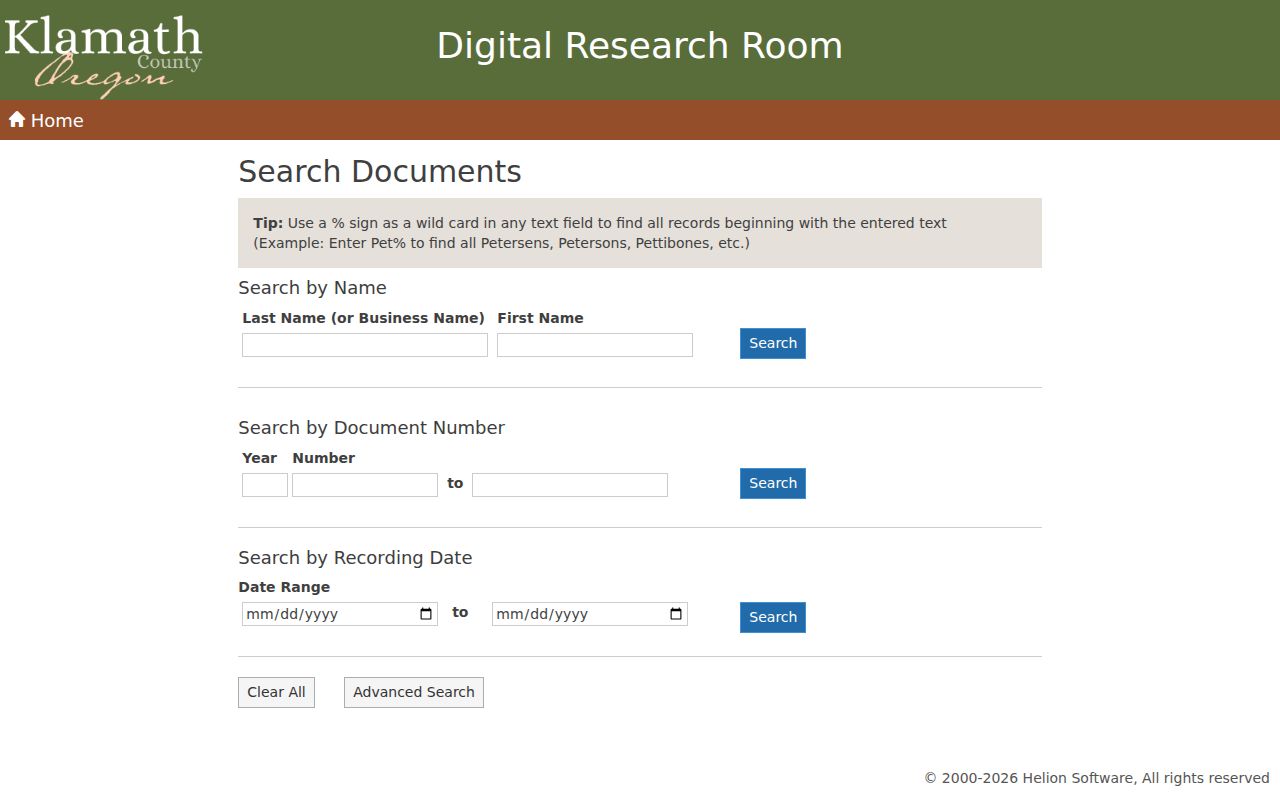Focus the ending document number field
Viewport: 1280px width, 800px height.
(x=570, y=485)
